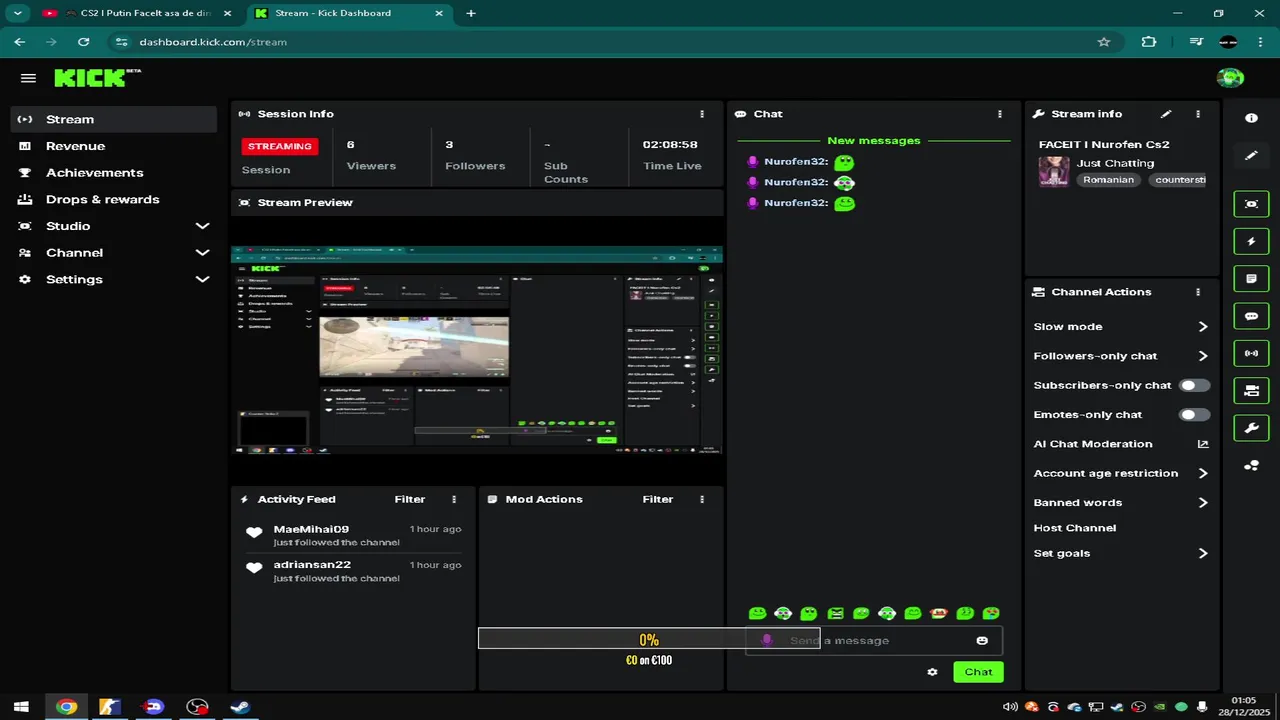Image resolution: width=1280 pixels, height=720 pixels.
Task: Bookmark page with the star icon
Action: (x=1104, y=42)
